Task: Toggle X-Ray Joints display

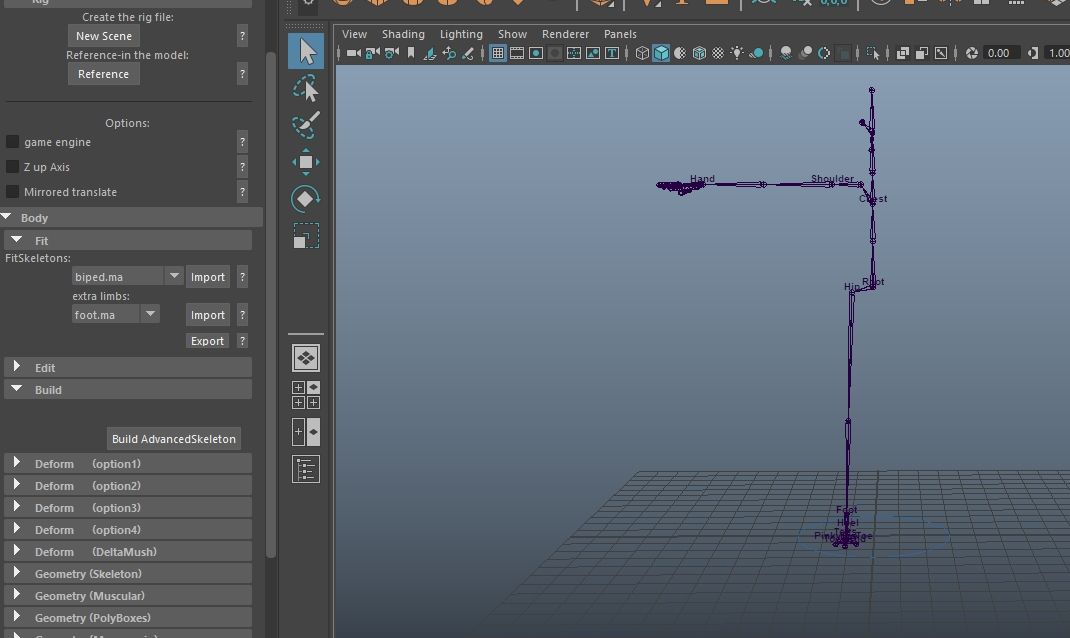Action: (941, 53)
